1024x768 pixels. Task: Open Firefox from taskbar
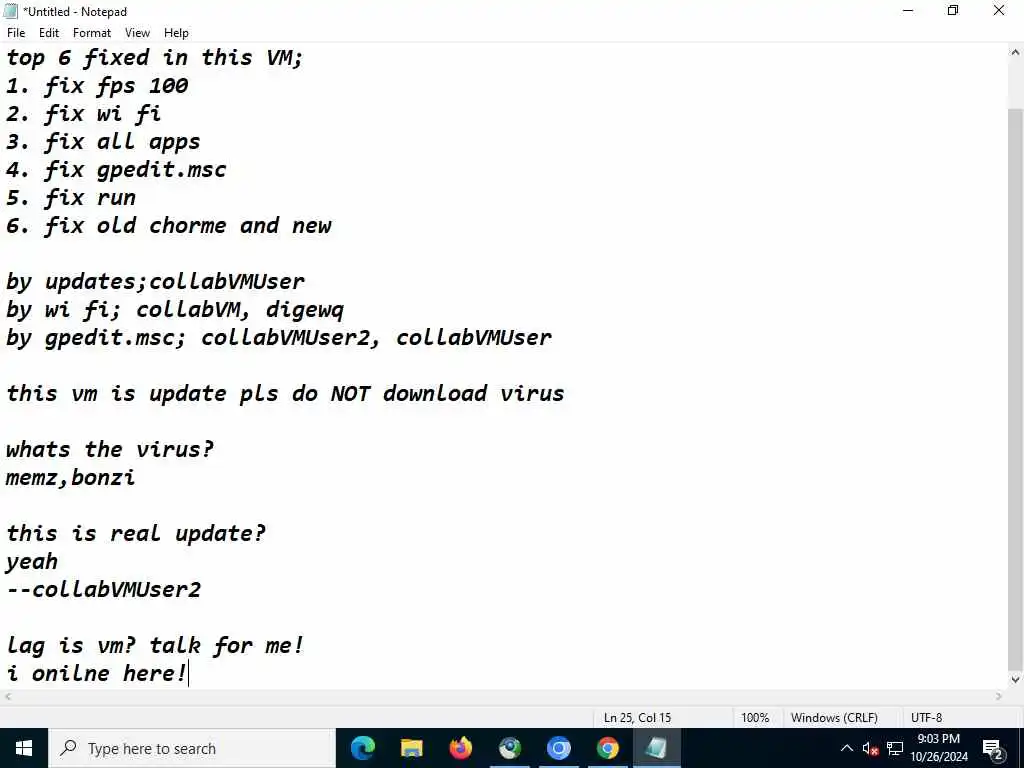pos(460,748)
